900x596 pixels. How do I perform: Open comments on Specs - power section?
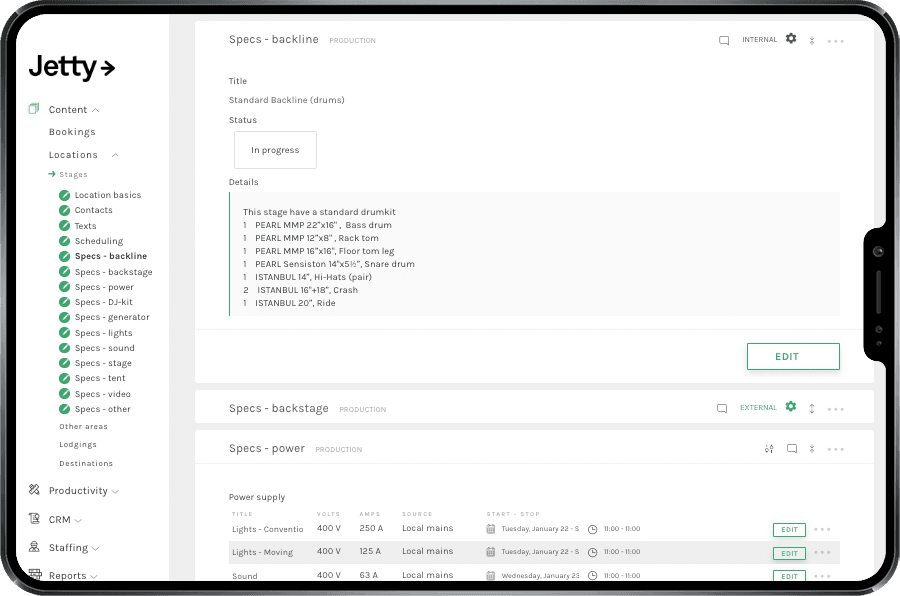pos(792,449)
